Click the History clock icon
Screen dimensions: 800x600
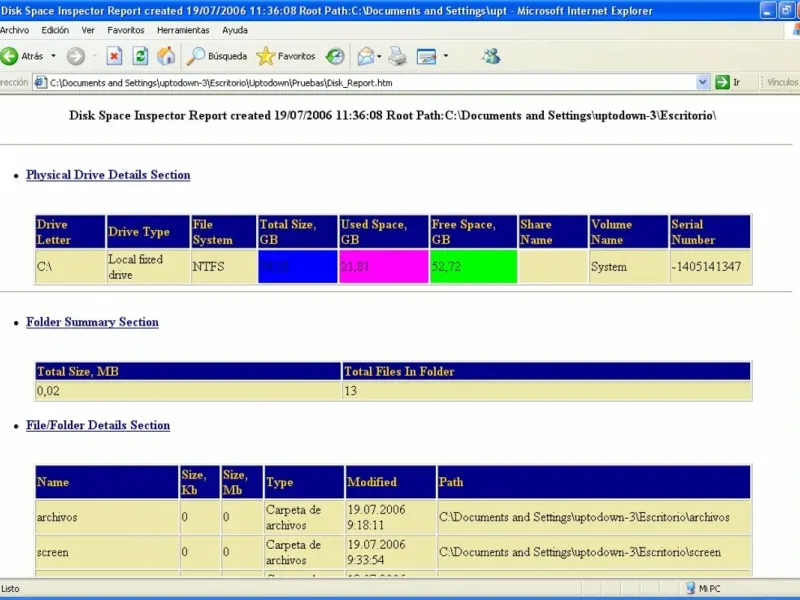point(335,56)
